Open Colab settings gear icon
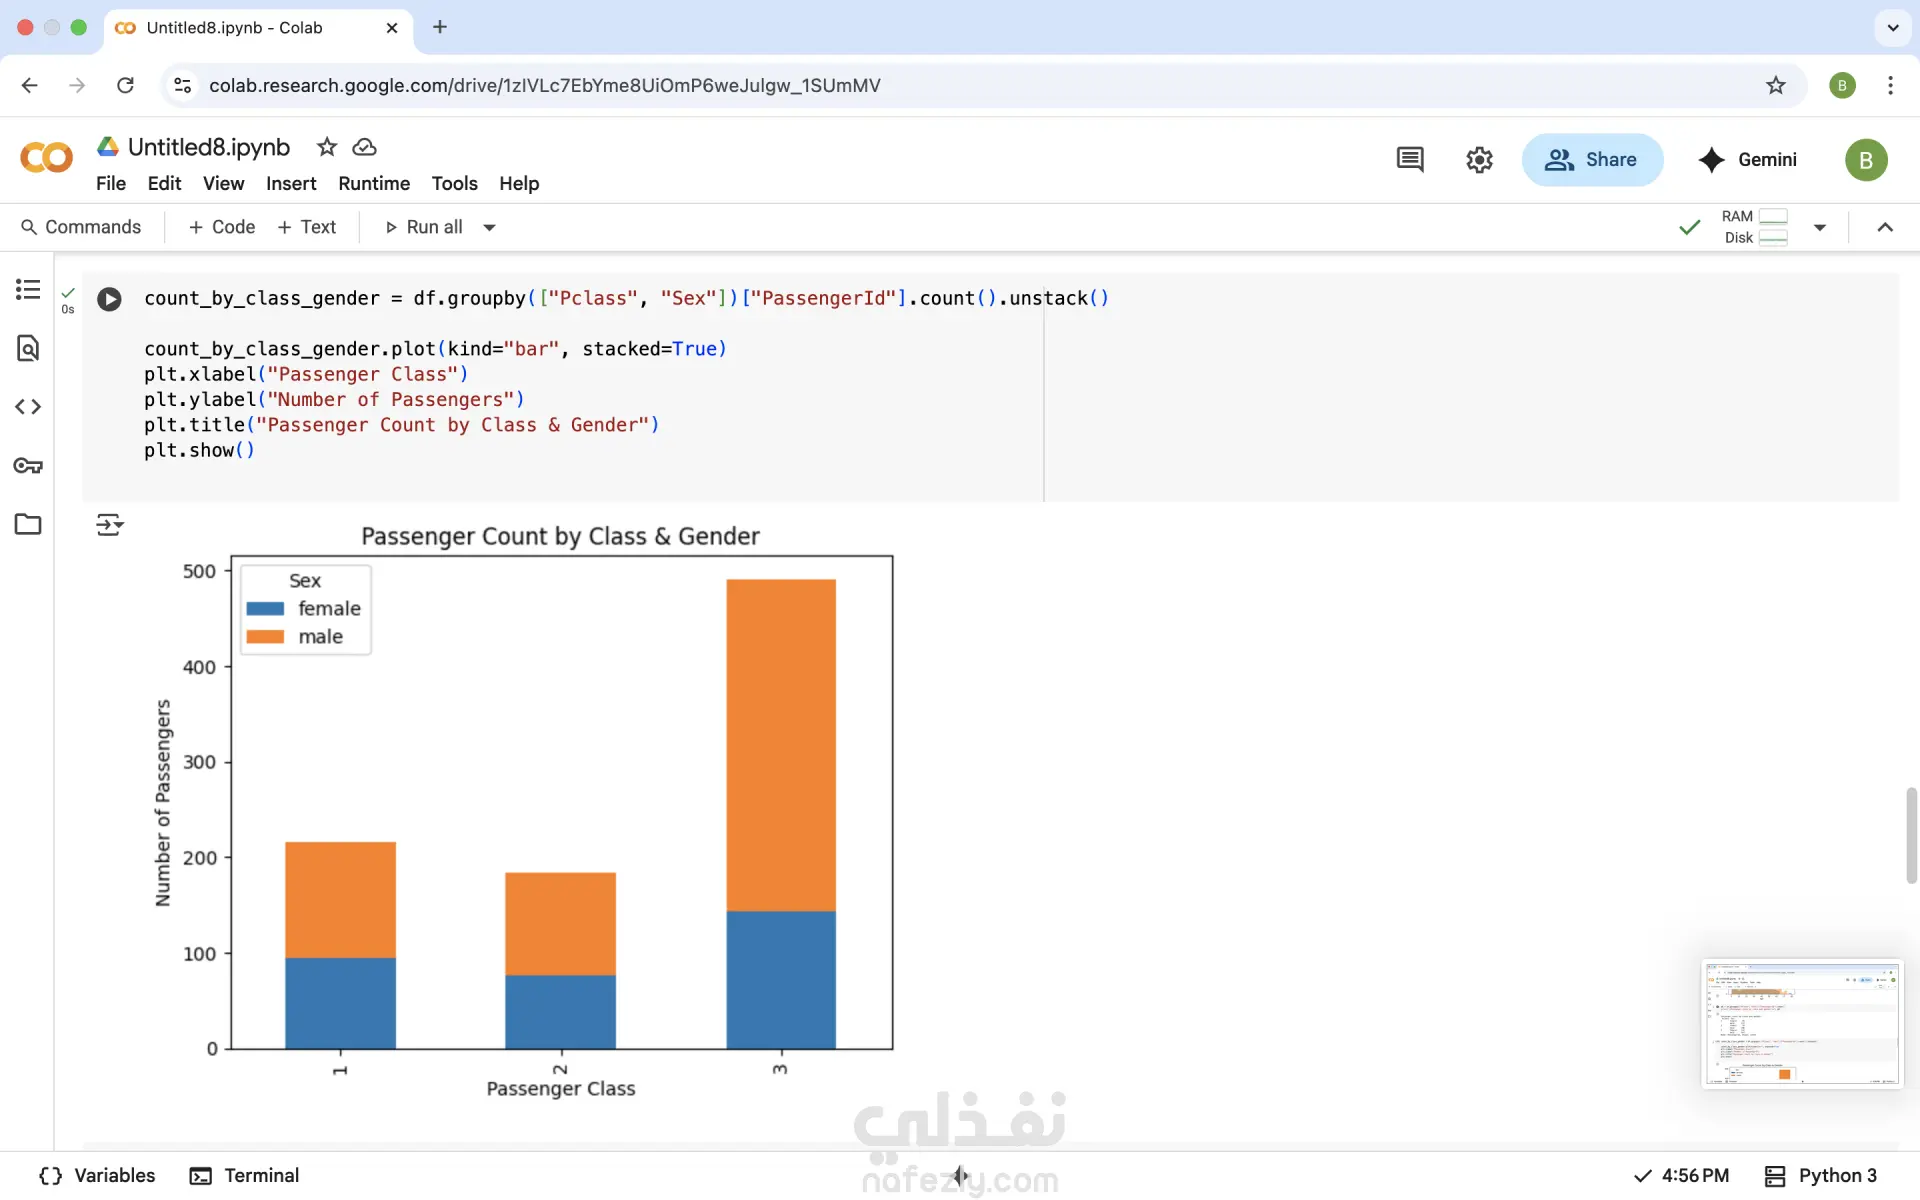The image size is (1920, 1200). (1479, 160)
